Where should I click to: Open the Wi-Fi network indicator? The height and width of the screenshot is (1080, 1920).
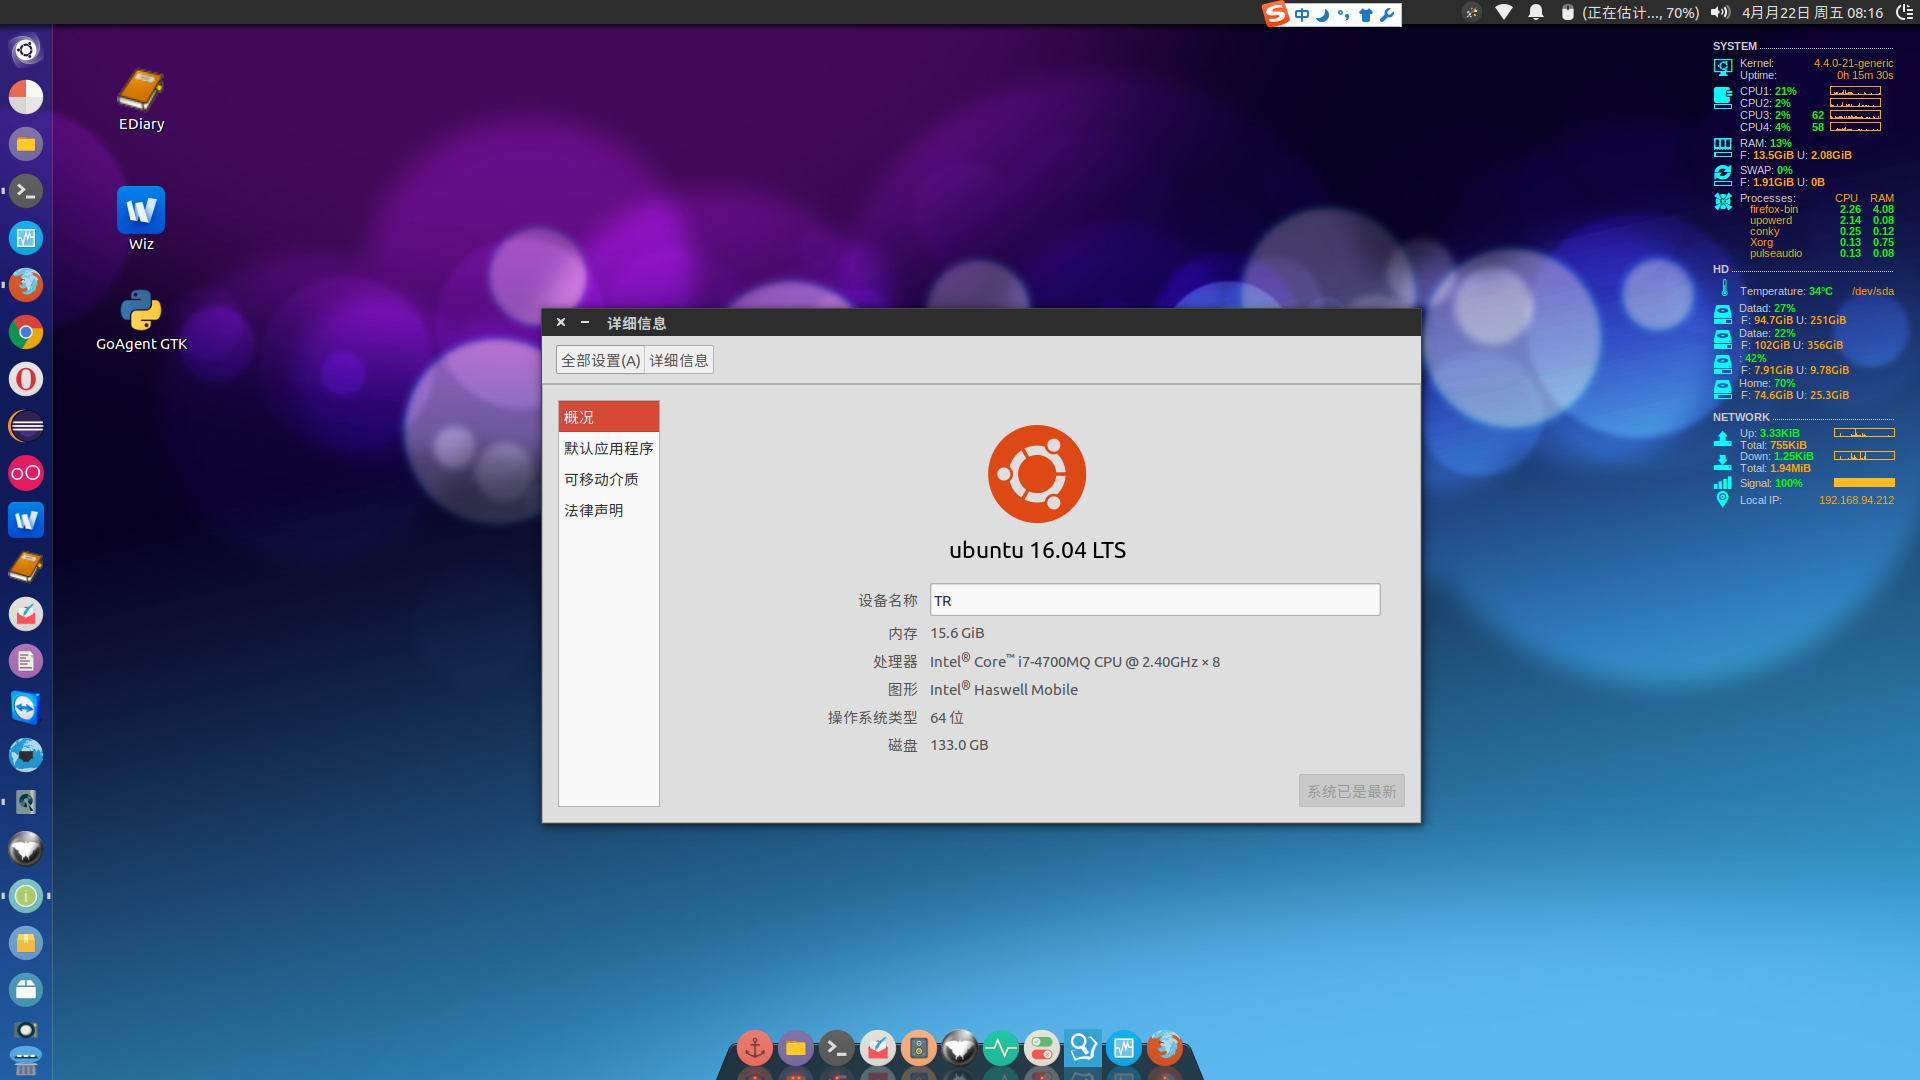(x=1504, y=13)
